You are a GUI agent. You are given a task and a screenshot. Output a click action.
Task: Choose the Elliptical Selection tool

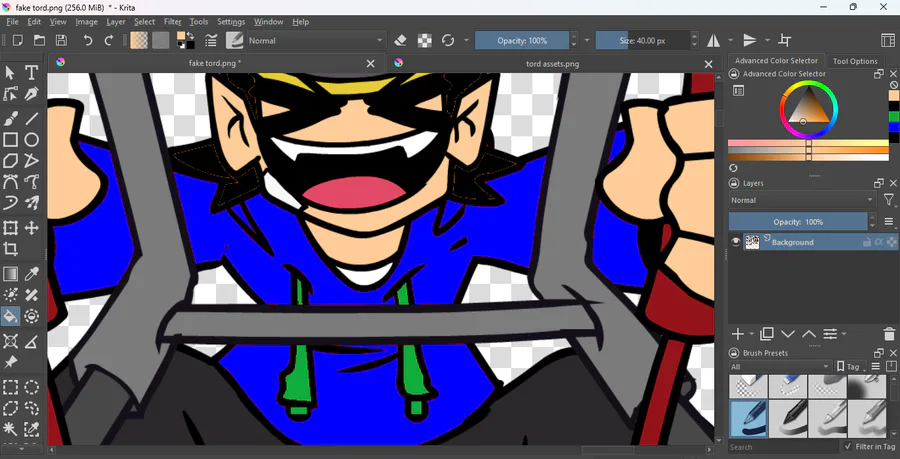click(32, 388)
